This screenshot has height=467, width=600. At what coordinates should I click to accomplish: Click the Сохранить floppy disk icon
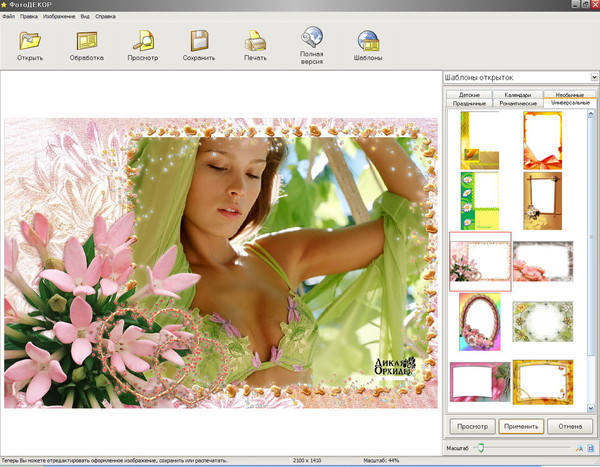[x=199, y=41]
